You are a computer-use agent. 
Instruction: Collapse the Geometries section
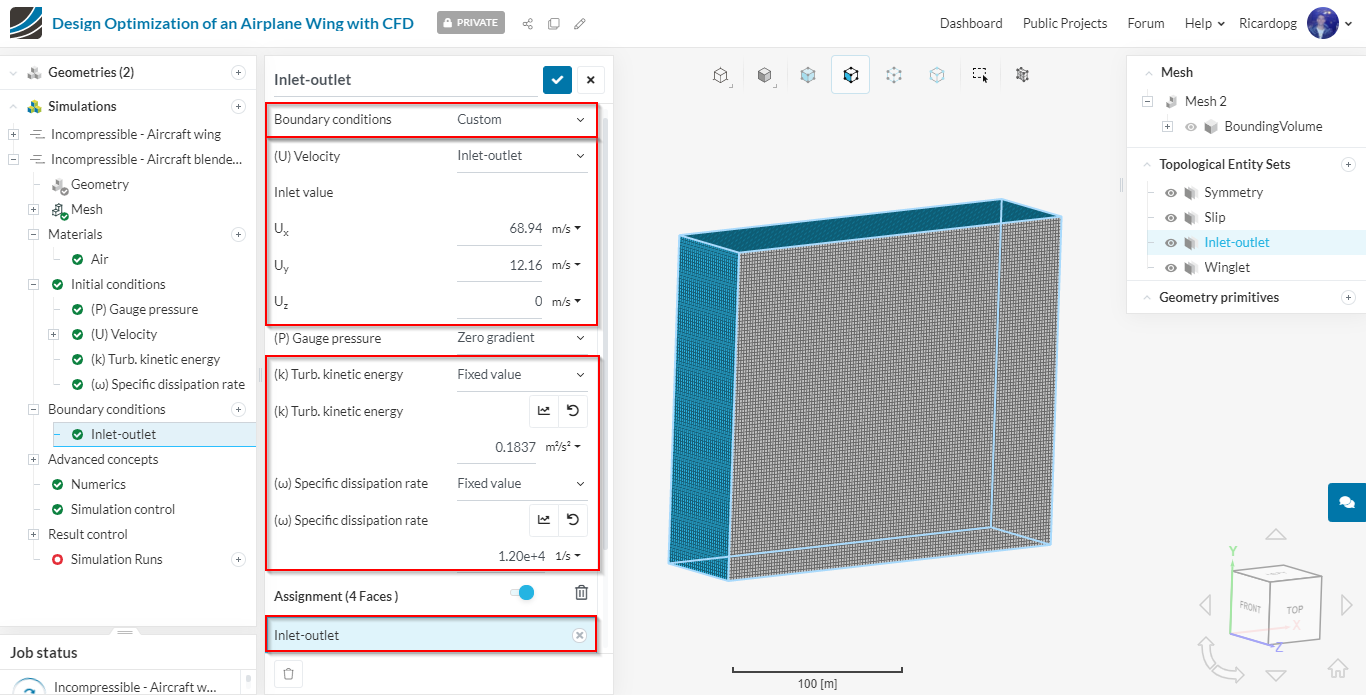click(13, 72)
